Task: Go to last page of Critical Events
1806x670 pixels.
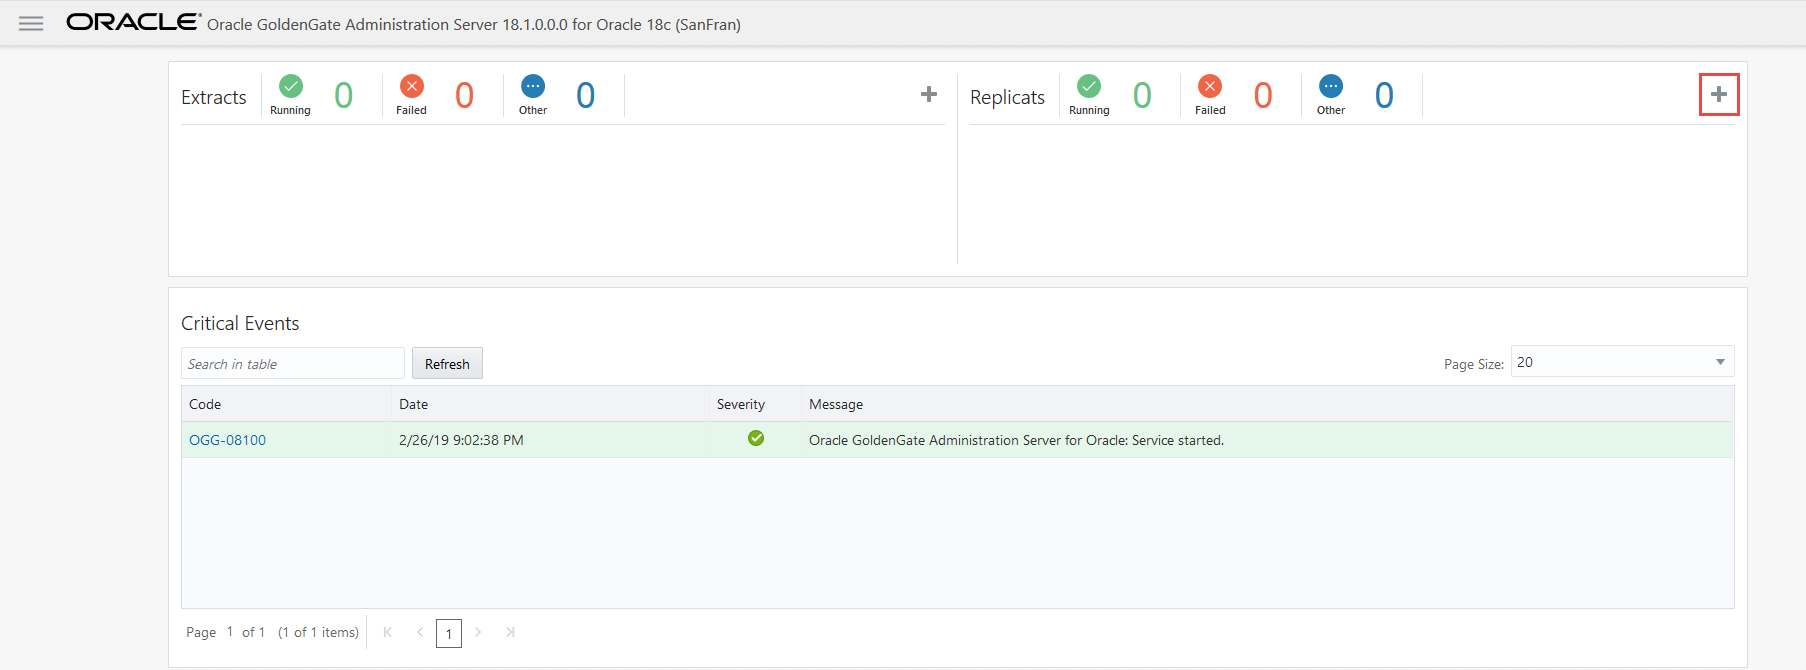Action: 510,632
